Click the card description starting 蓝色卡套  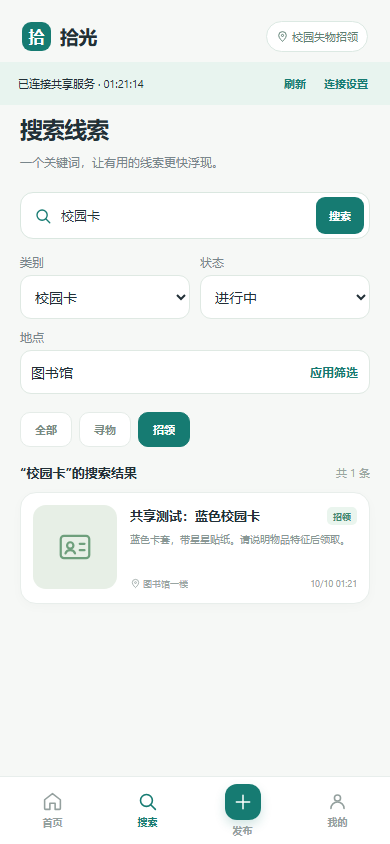237,540
